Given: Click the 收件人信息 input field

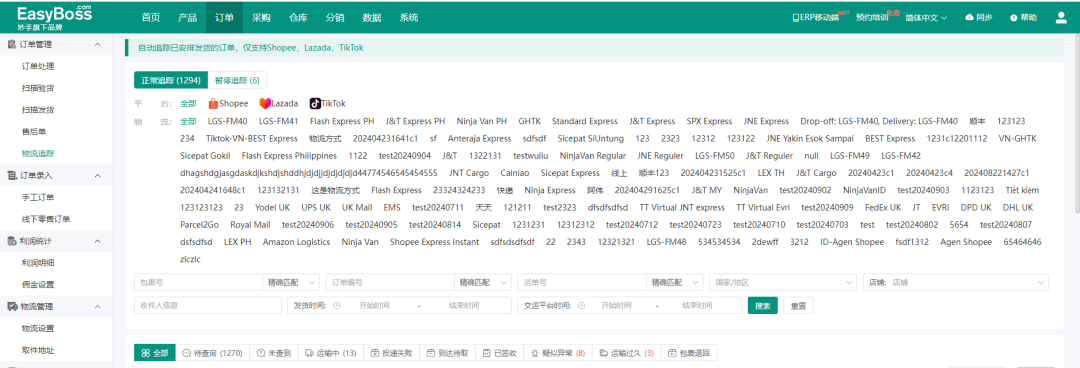Looking at the screenshot, I should (x=208, y=305).
